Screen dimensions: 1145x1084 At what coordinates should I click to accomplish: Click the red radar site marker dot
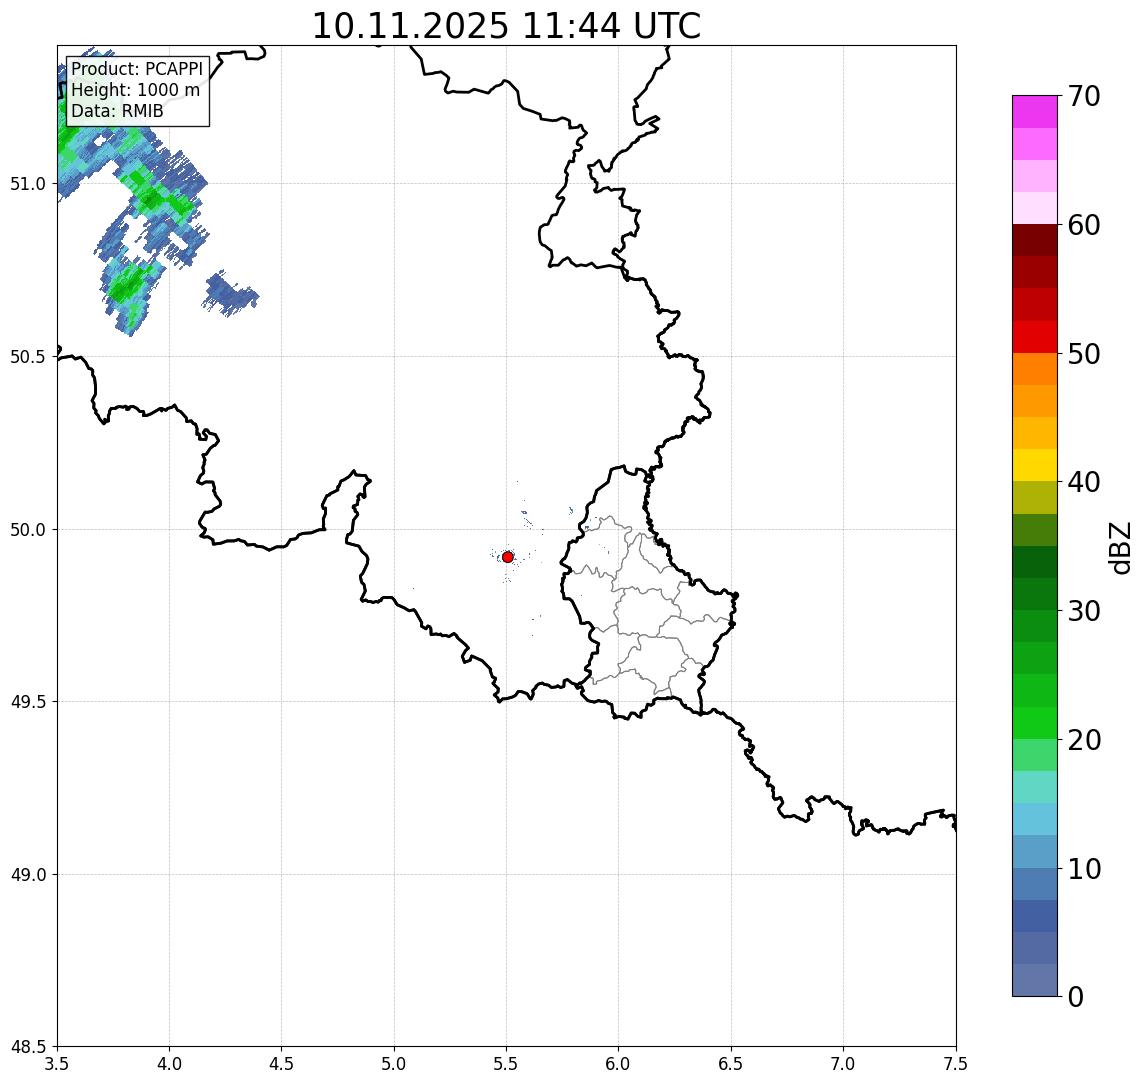508,557
